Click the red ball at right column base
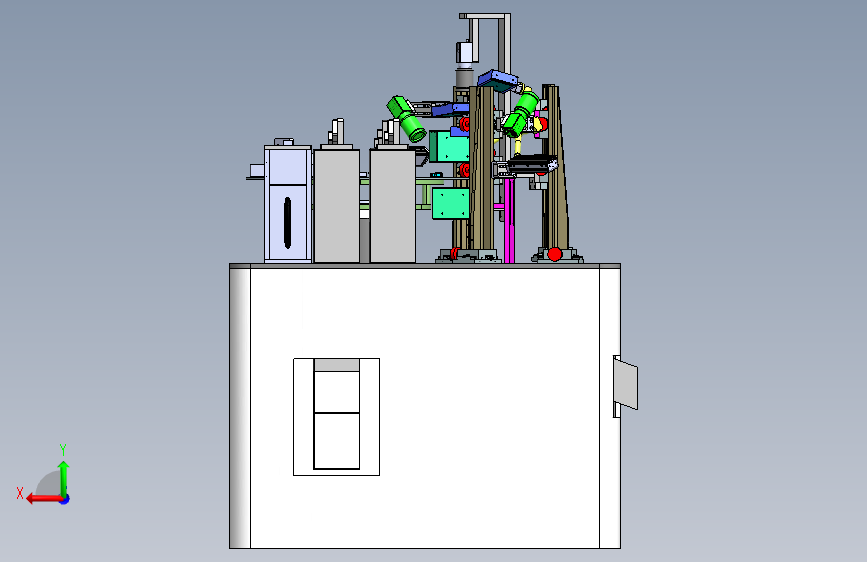Viewport: 867px width, 562px height. (555, 254)
